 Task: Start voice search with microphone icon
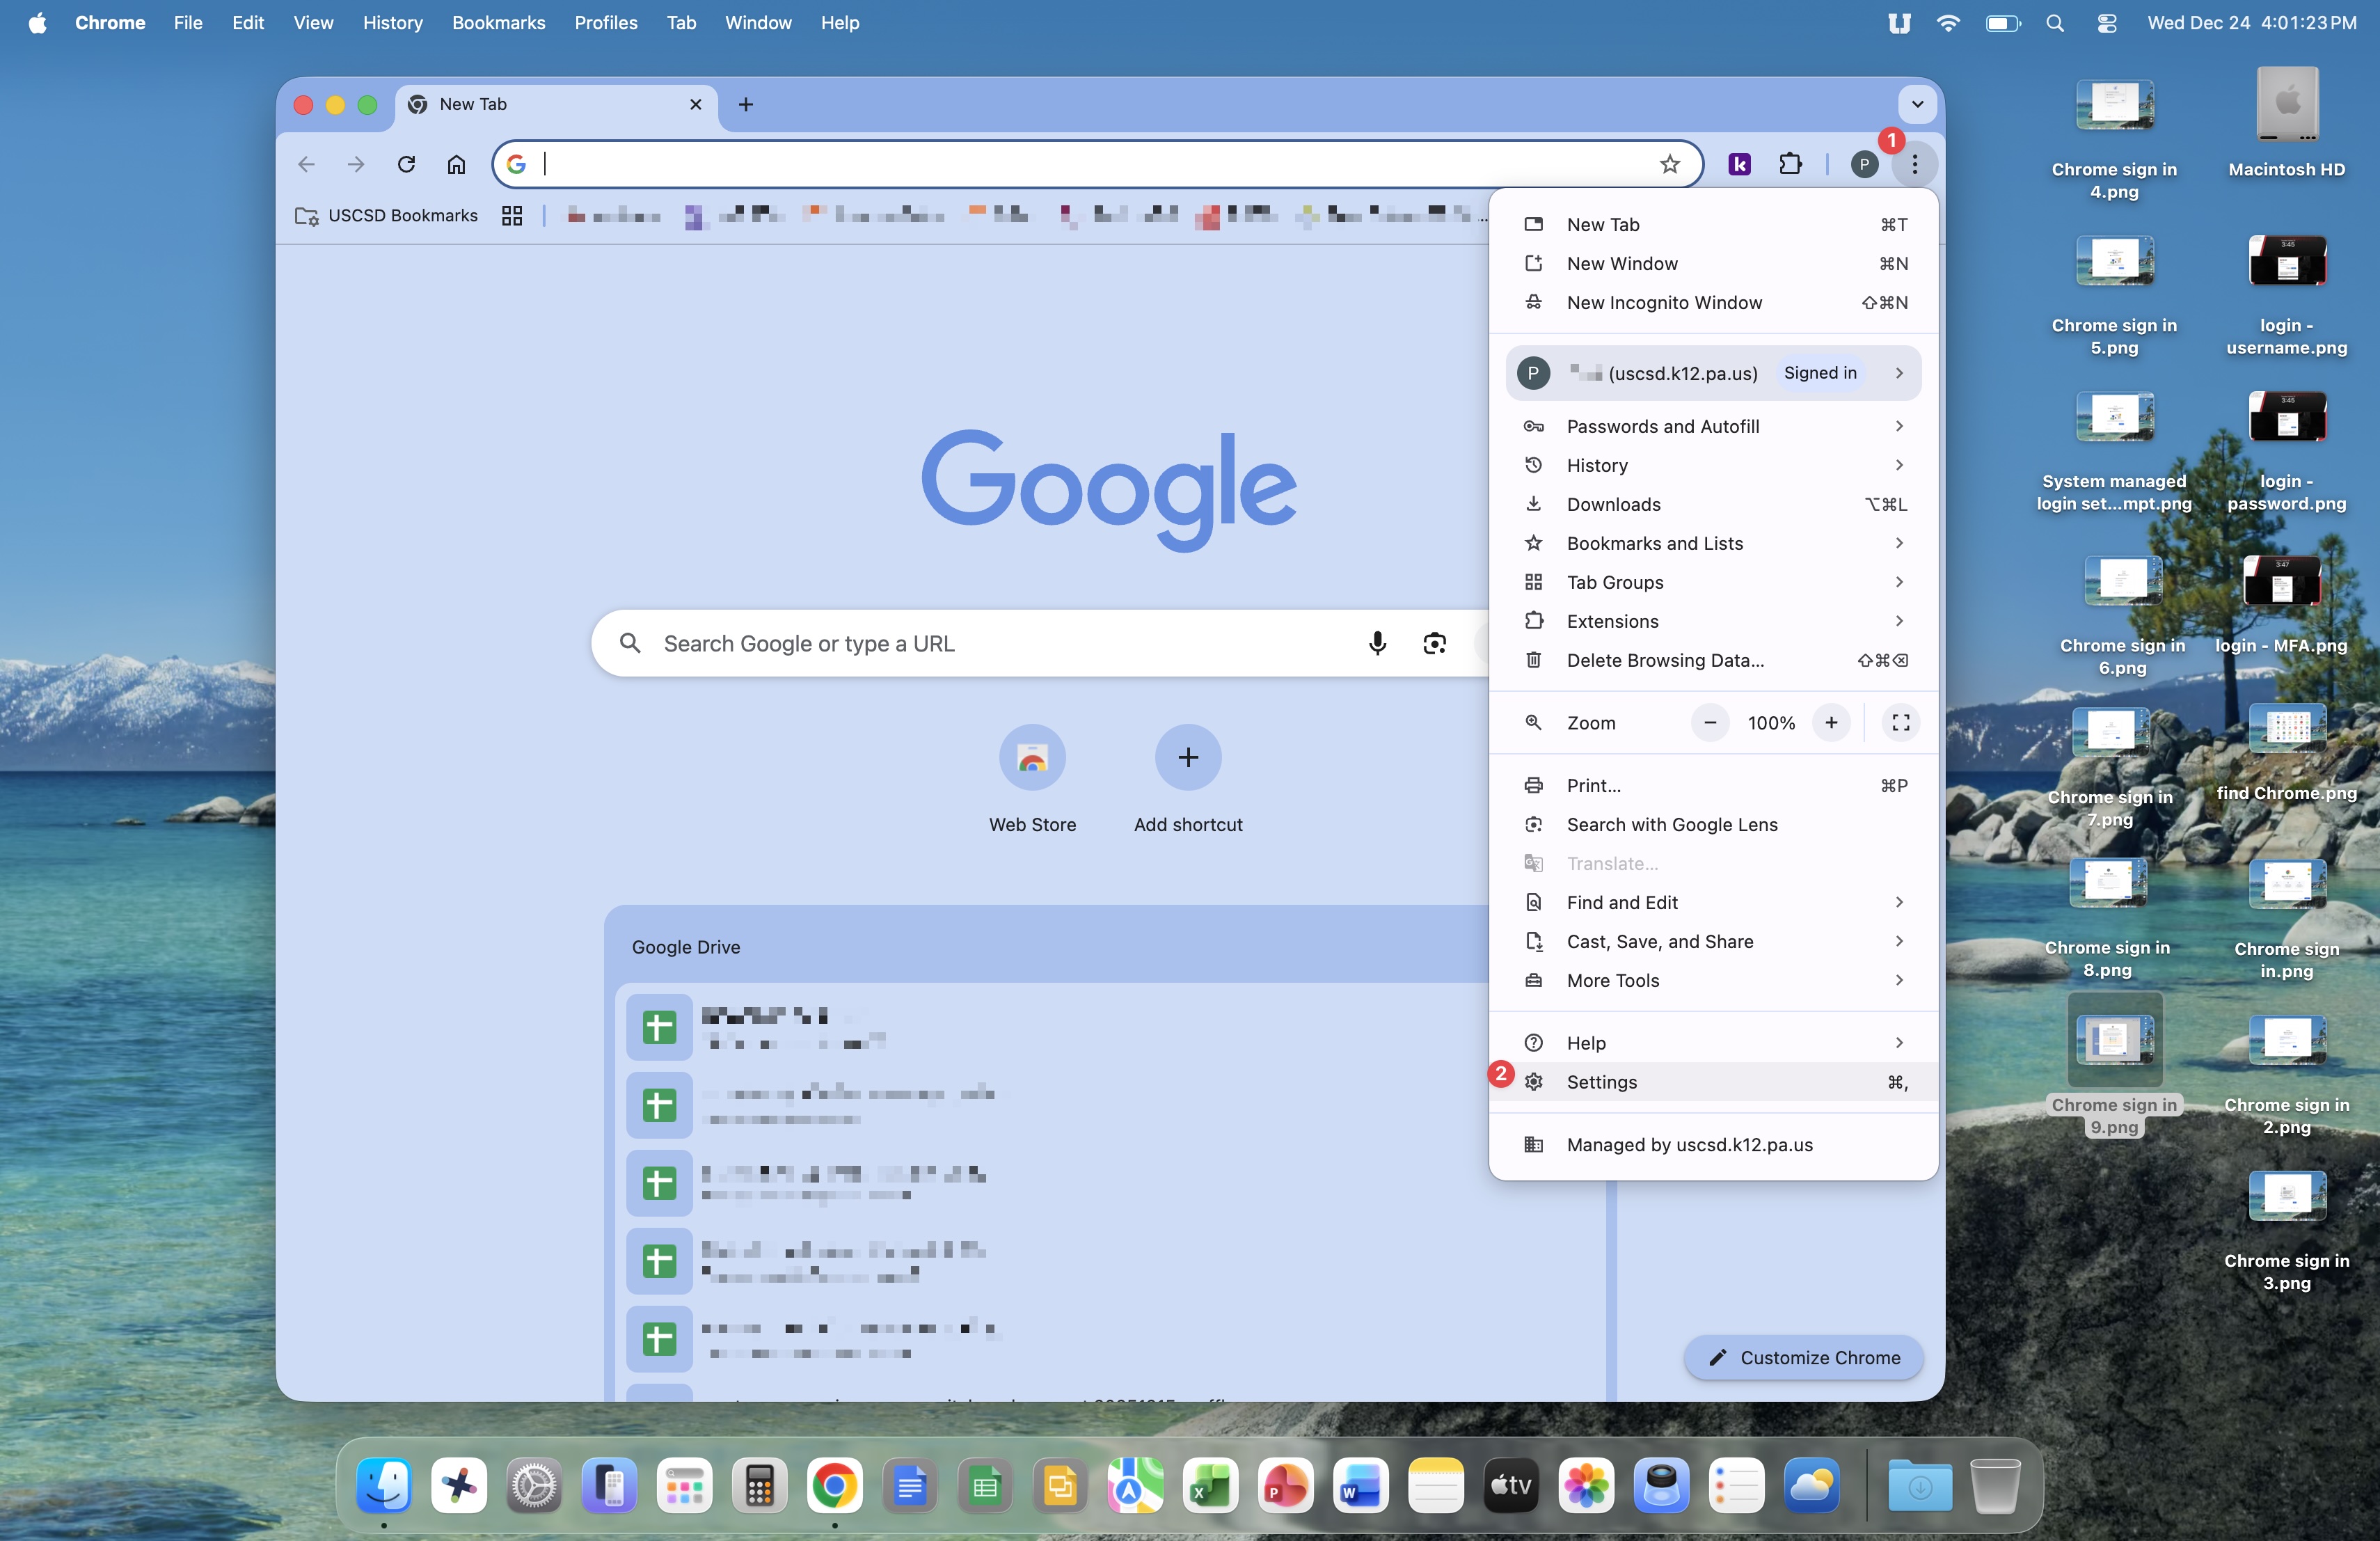(x=1377, y=643)
